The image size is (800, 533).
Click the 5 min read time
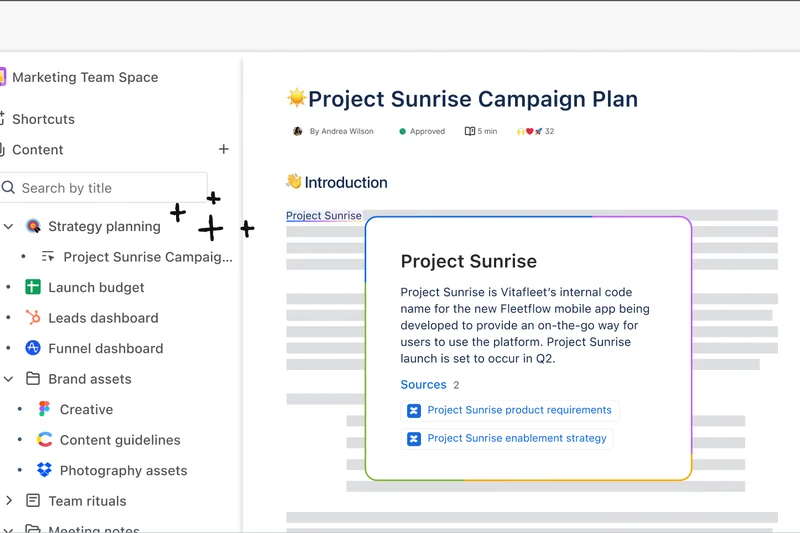click(x=487, y=131)
